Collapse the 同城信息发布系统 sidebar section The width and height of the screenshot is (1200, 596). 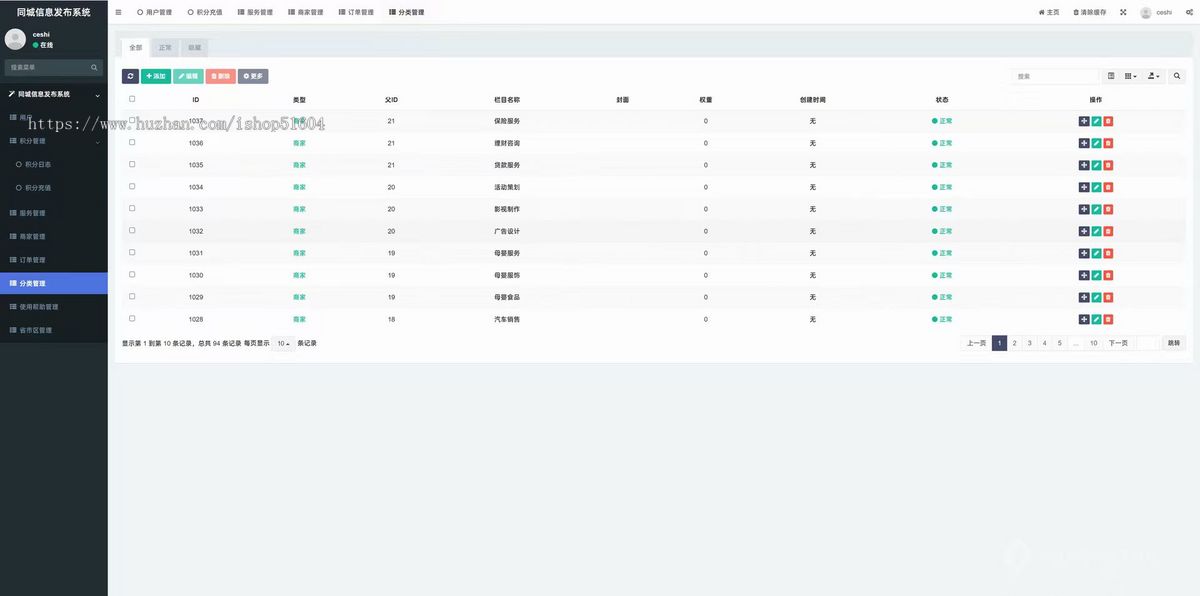pos(53,94)
